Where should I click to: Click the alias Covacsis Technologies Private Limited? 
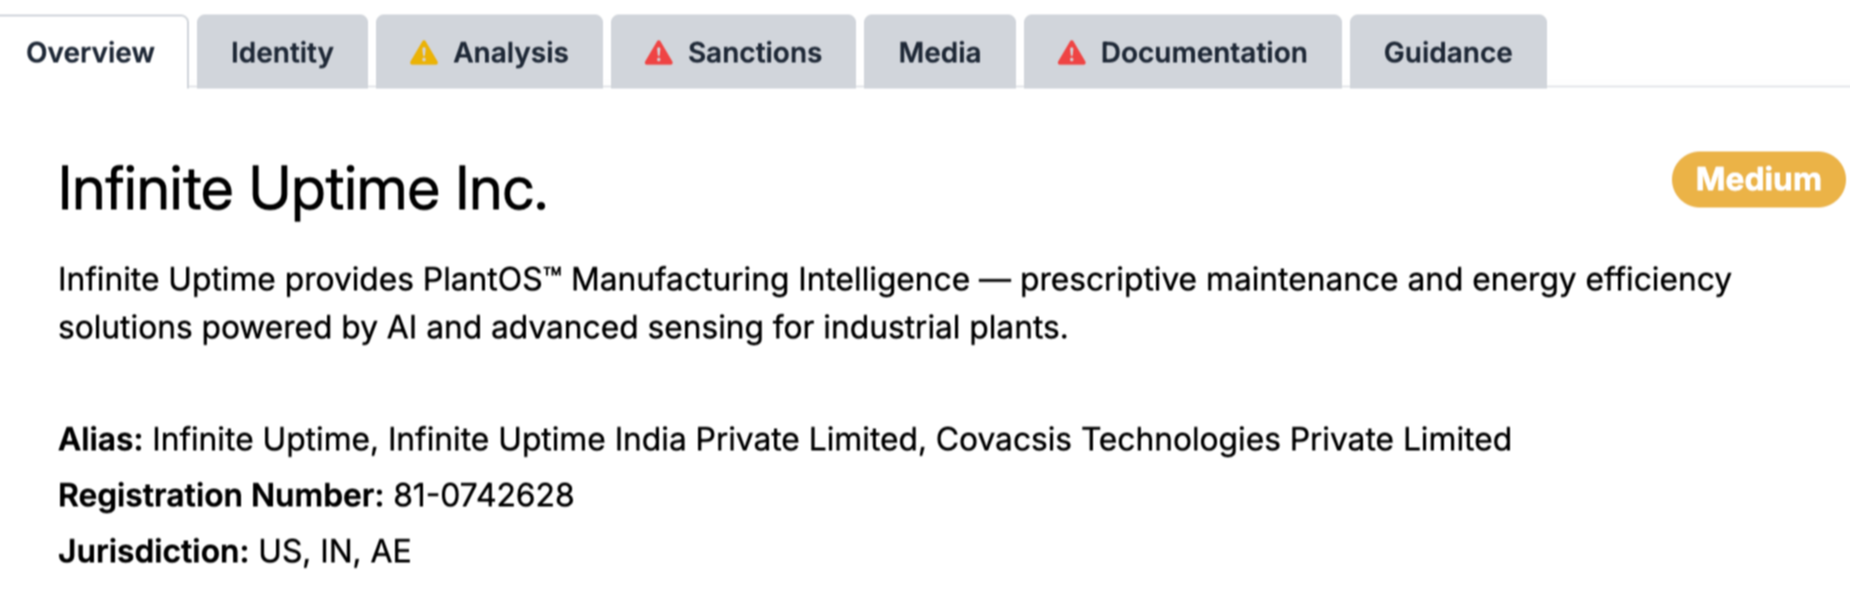tap(1222, 439)
